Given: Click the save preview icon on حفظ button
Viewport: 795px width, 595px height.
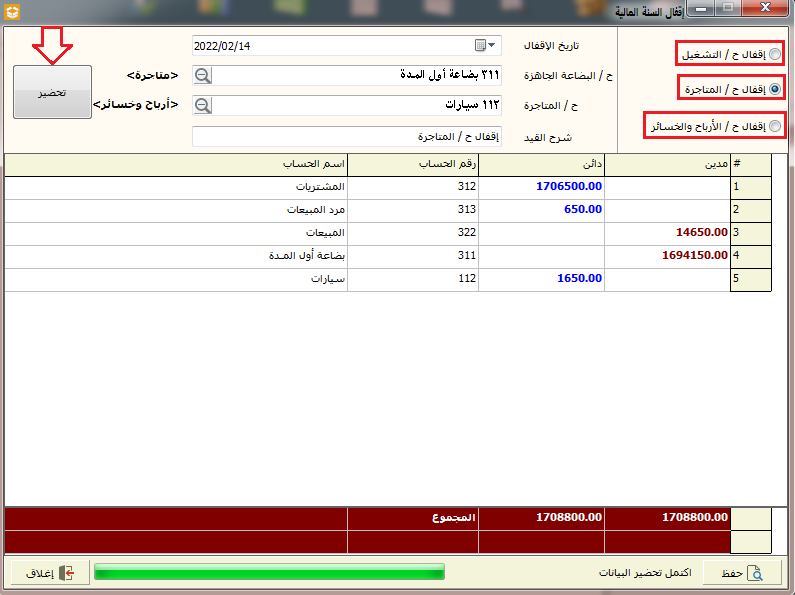Looking at the screenshot, I should (757, 573).
